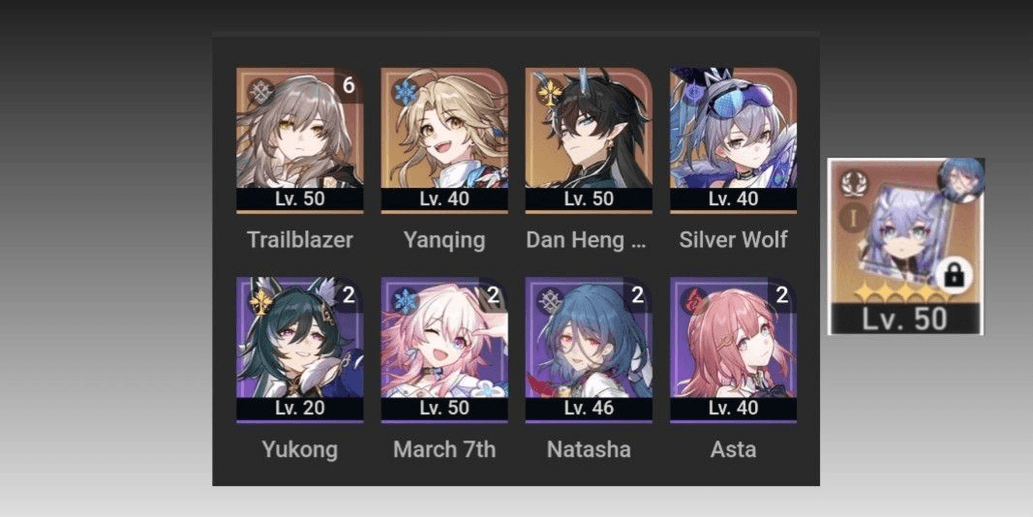Image resolution: width=1033 pixels, height=517 pixels.
Task: Click the eidolon number 6 badge on Trailblazer
Action: [349, 85]
